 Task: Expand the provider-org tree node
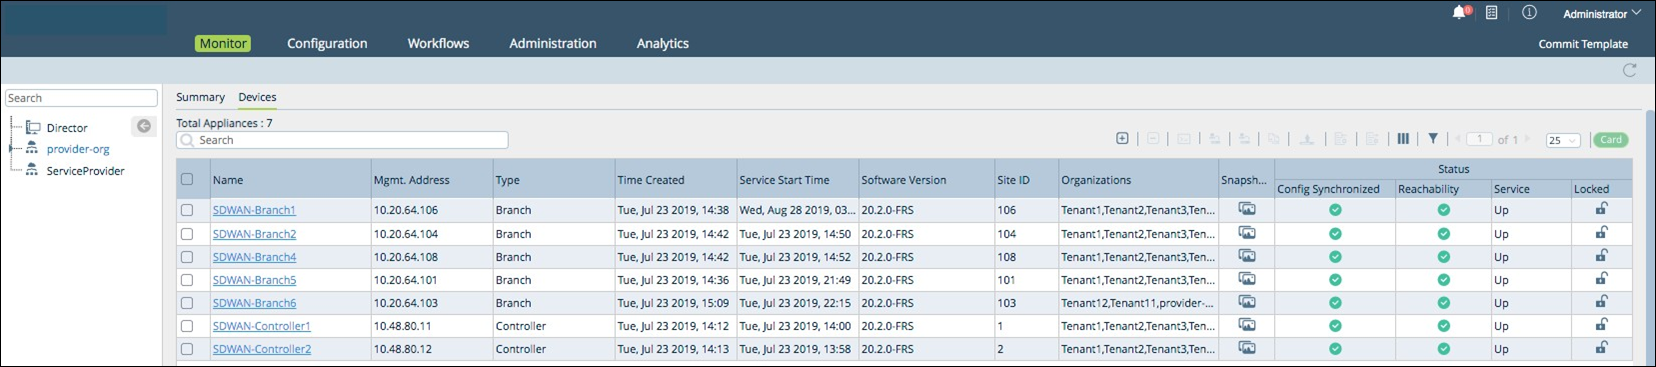pyautogui.click(x=12, y=149)
